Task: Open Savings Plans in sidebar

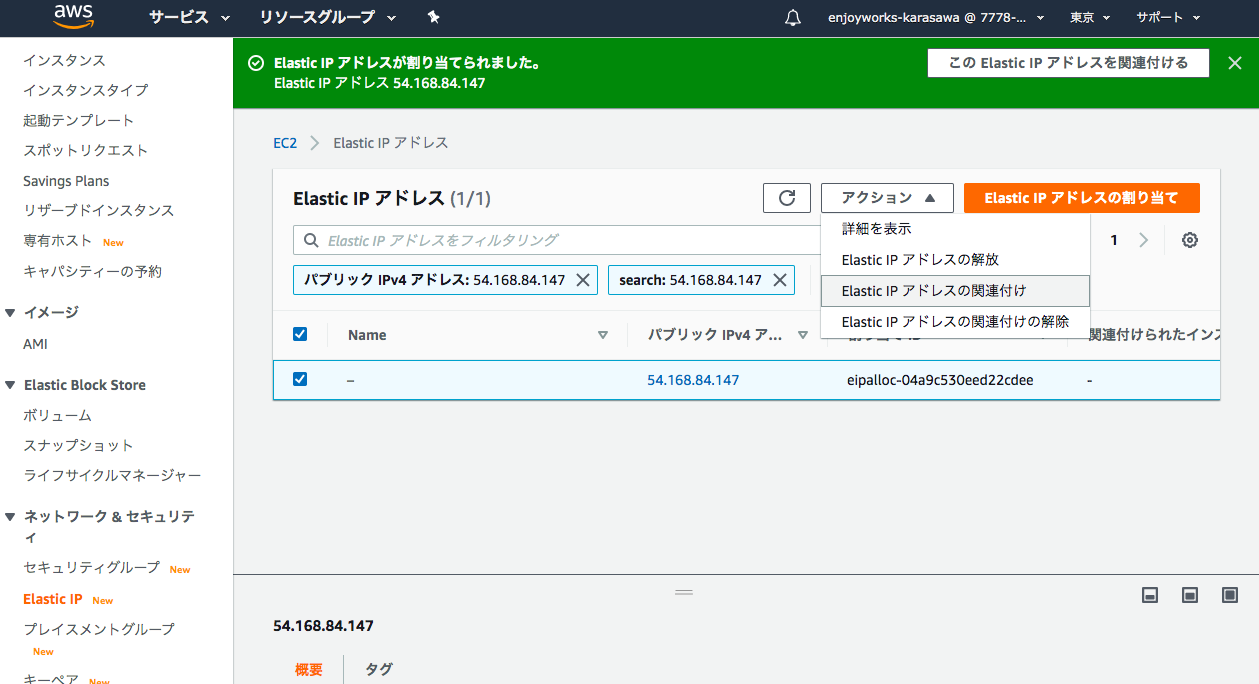Action: pos(66,181)
